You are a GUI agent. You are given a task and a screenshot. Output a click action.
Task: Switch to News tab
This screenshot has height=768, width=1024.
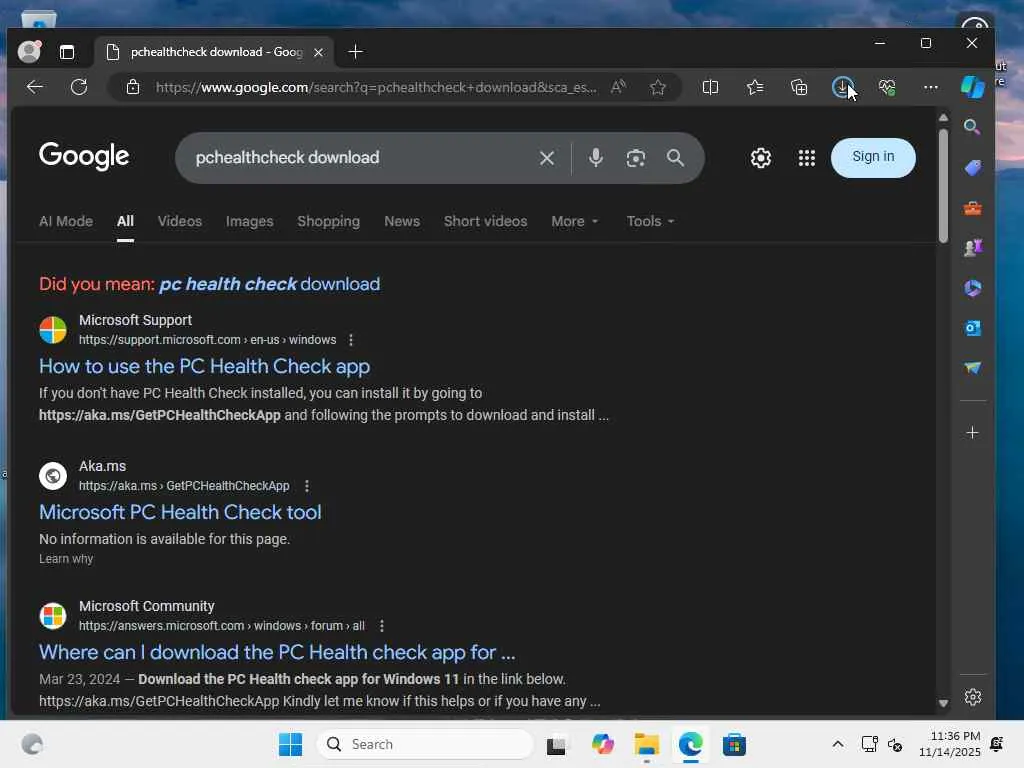point(402,221)
